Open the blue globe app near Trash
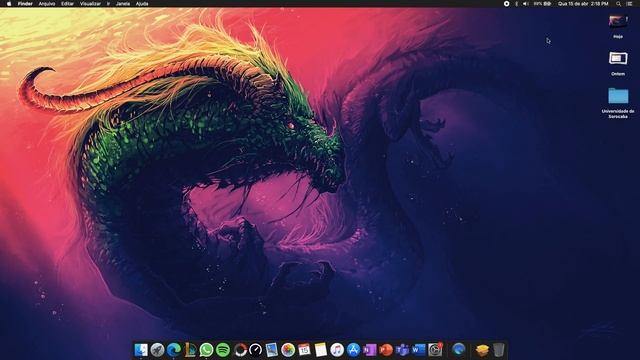 point(459,350)
